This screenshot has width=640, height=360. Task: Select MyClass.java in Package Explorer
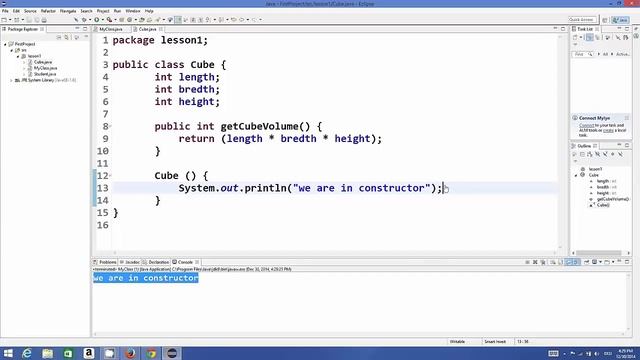[x=45, y=68]
